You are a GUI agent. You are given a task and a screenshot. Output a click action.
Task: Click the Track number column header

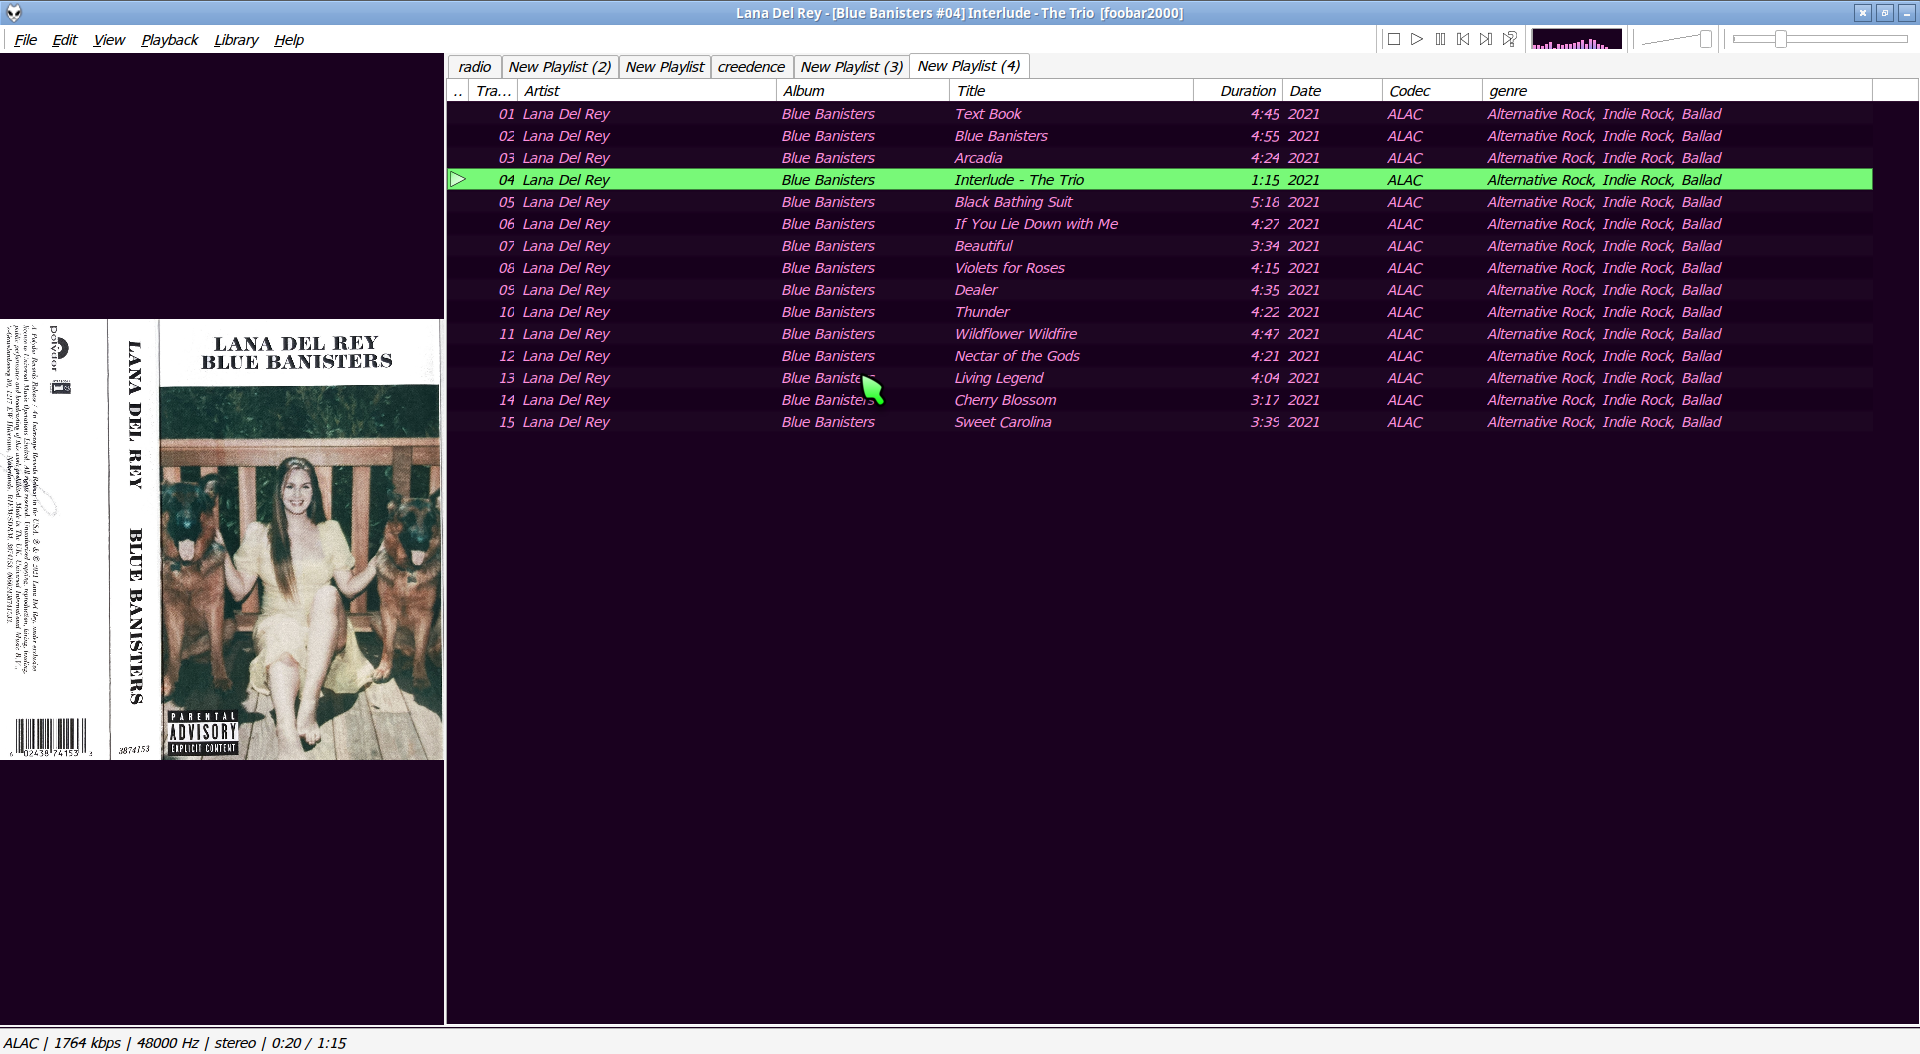click(x=493, y=91)
